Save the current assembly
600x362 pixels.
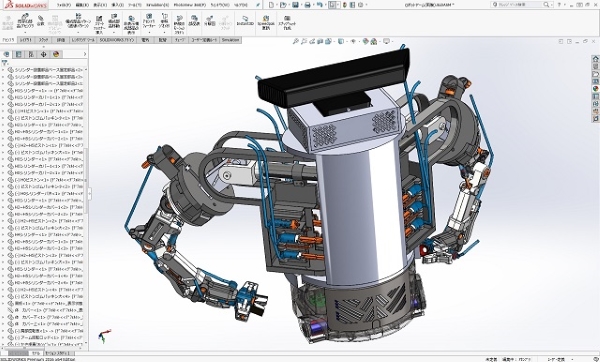[x=295, y=5]
